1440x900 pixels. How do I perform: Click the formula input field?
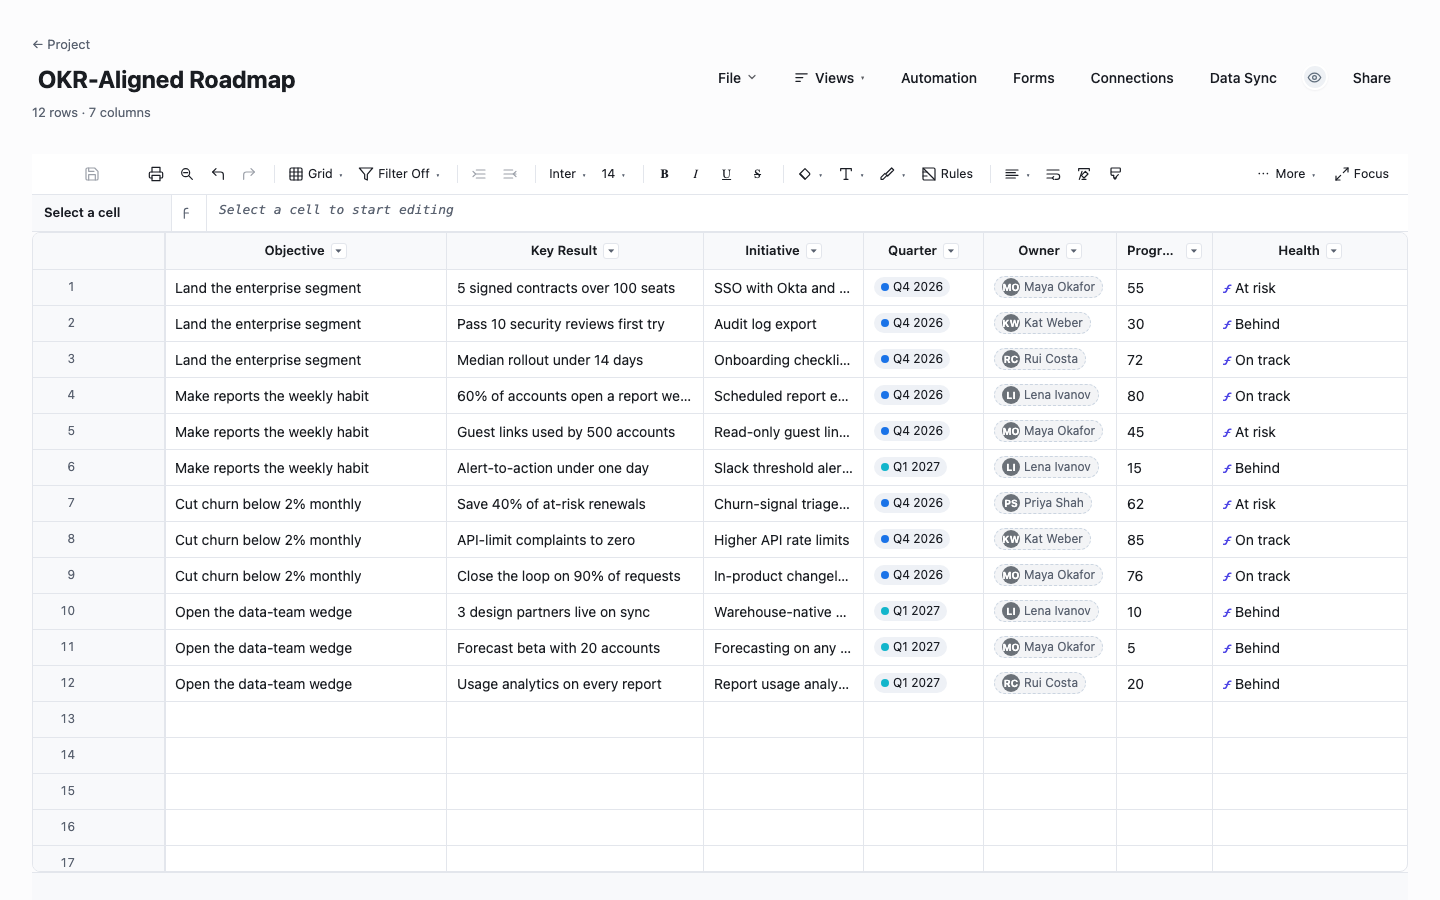(807, 212)
